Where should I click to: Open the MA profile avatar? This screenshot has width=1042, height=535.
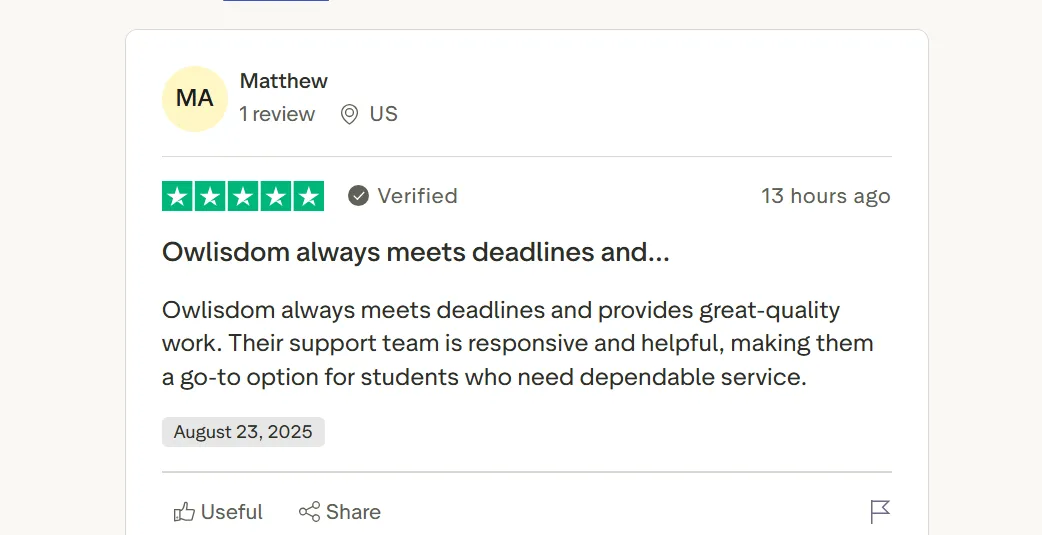tap(195, 98)
